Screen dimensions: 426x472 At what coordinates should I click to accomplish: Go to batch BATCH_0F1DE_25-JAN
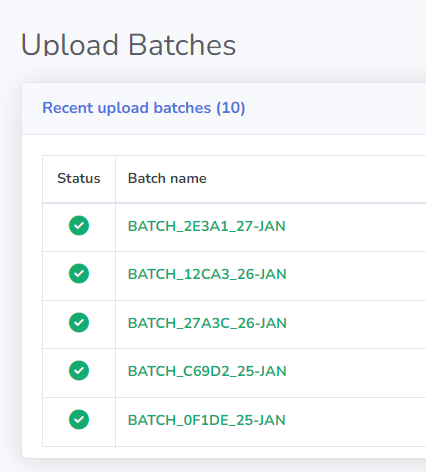[207, 420]
